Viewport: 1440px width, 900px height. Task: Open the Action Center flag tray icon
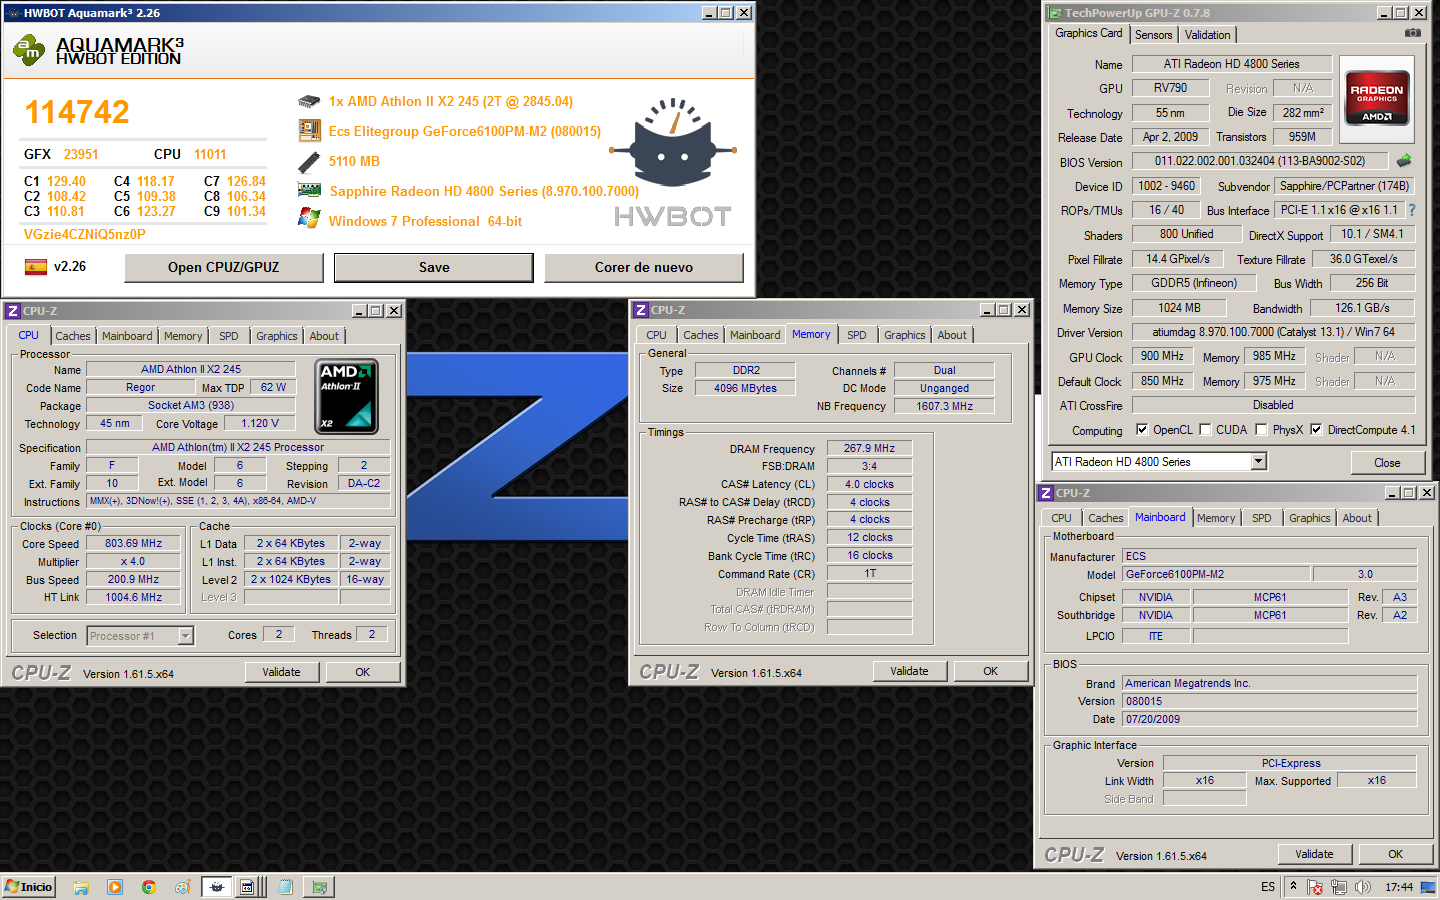1315,887
